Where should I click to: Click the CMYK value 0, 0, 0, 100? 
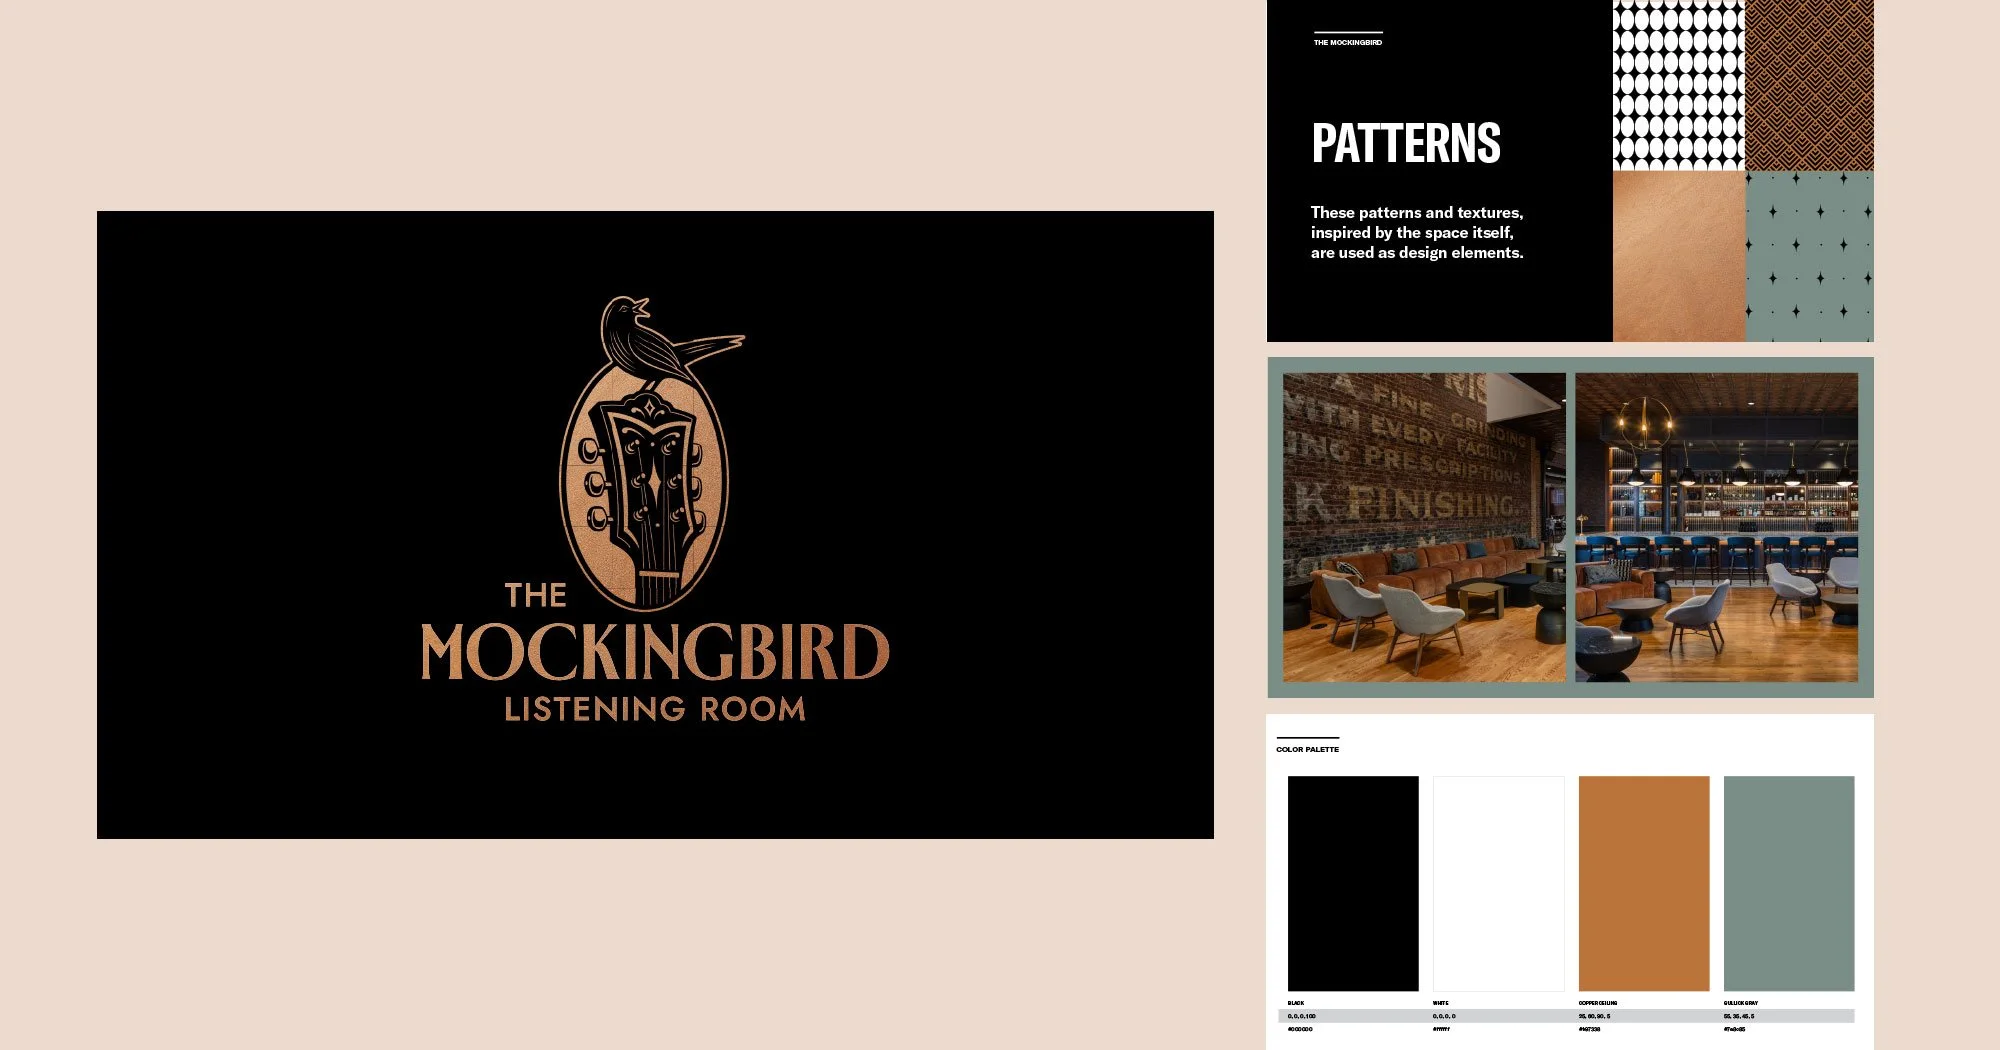[1302, 1016]
